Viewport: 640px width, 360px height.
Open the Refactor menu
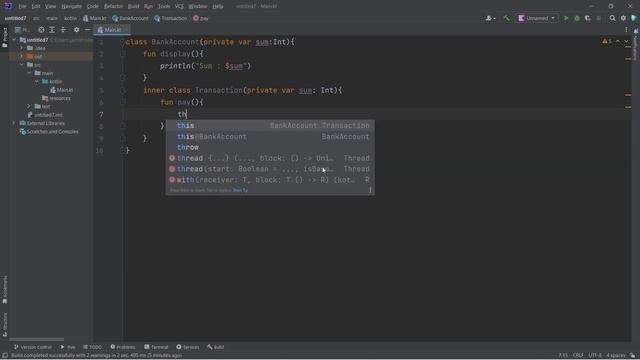point(113,6)
